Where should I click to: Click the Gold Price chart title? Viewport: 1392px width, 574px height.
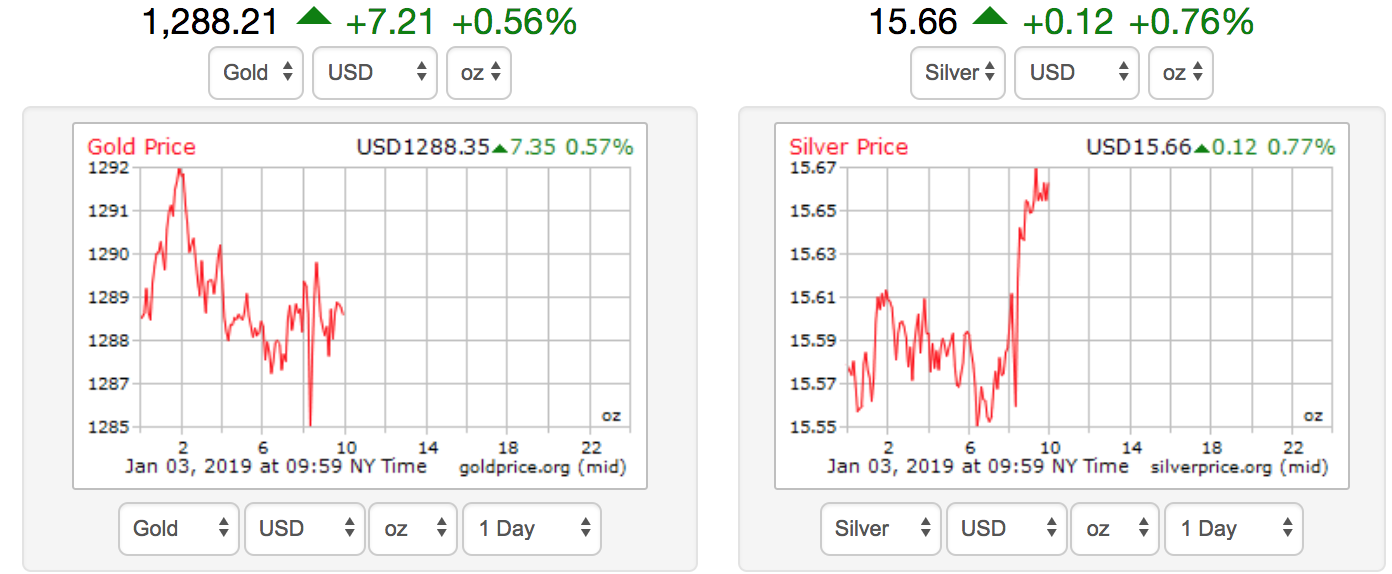pyautogui.click(x=142, y=147)
